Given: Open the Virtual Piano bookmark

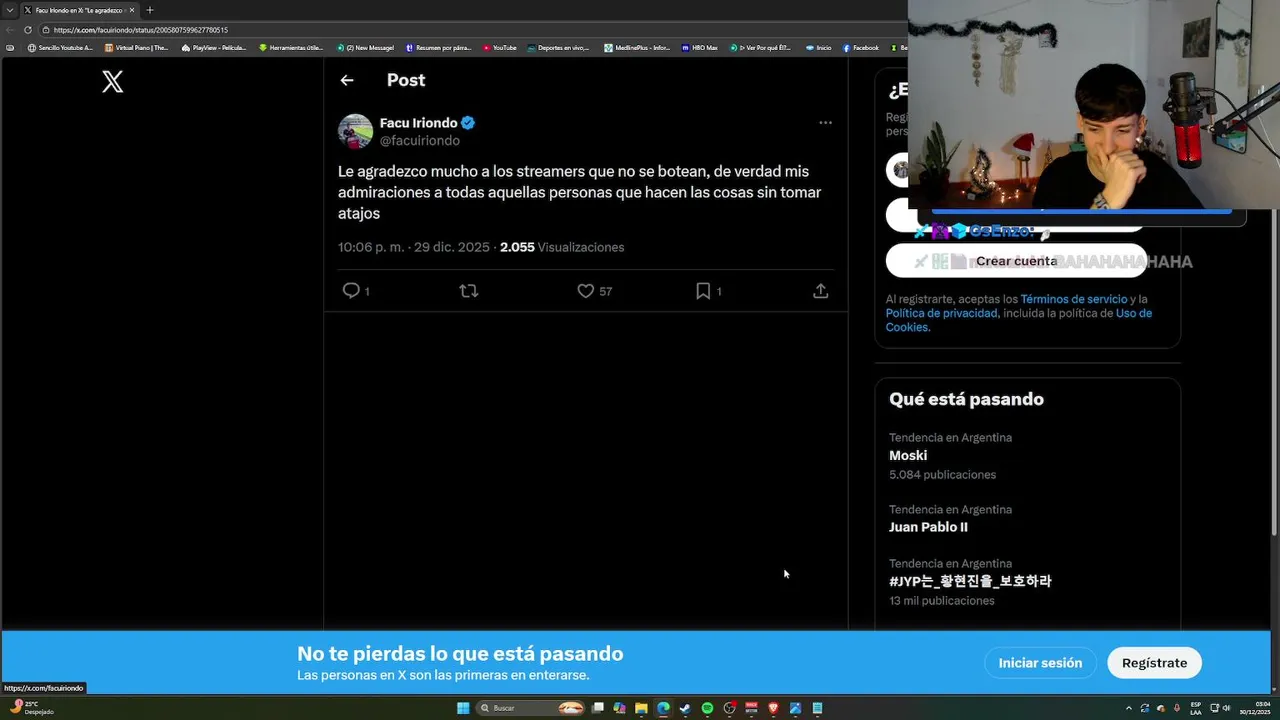Looking at the screenshot, I should [137, 48].
